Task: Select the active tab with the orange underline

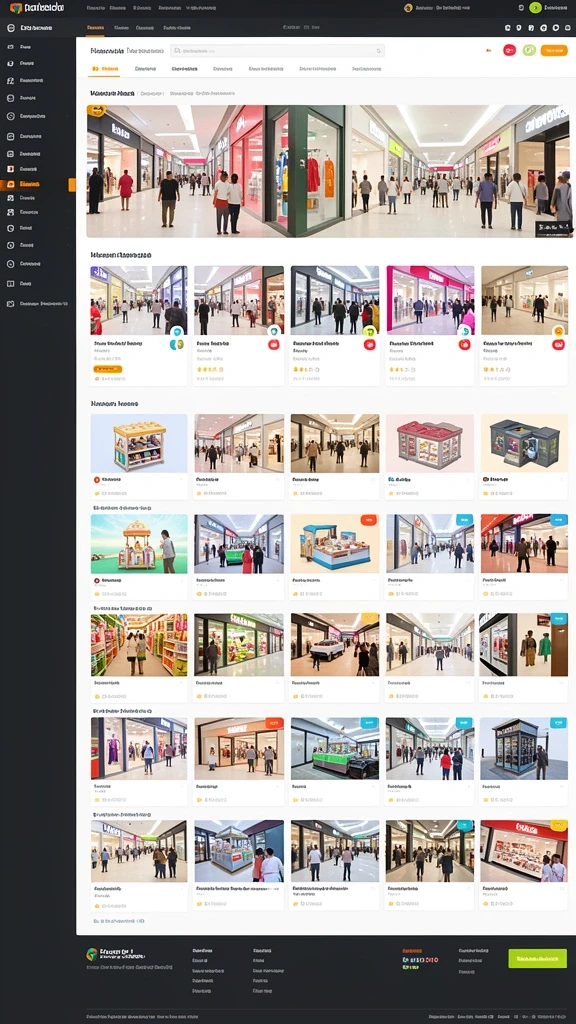Action: [106, 69]
